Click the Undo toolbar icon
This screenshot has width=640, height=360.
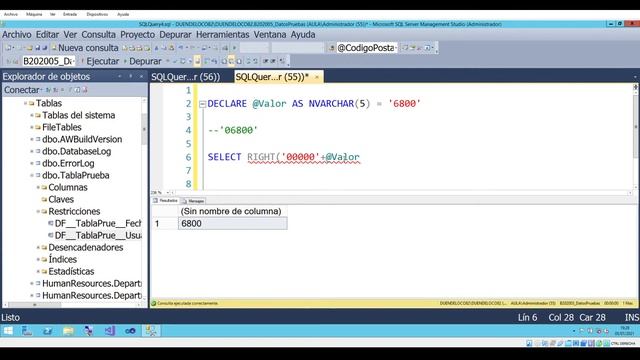pyautogui.click(x=181, y=48)
